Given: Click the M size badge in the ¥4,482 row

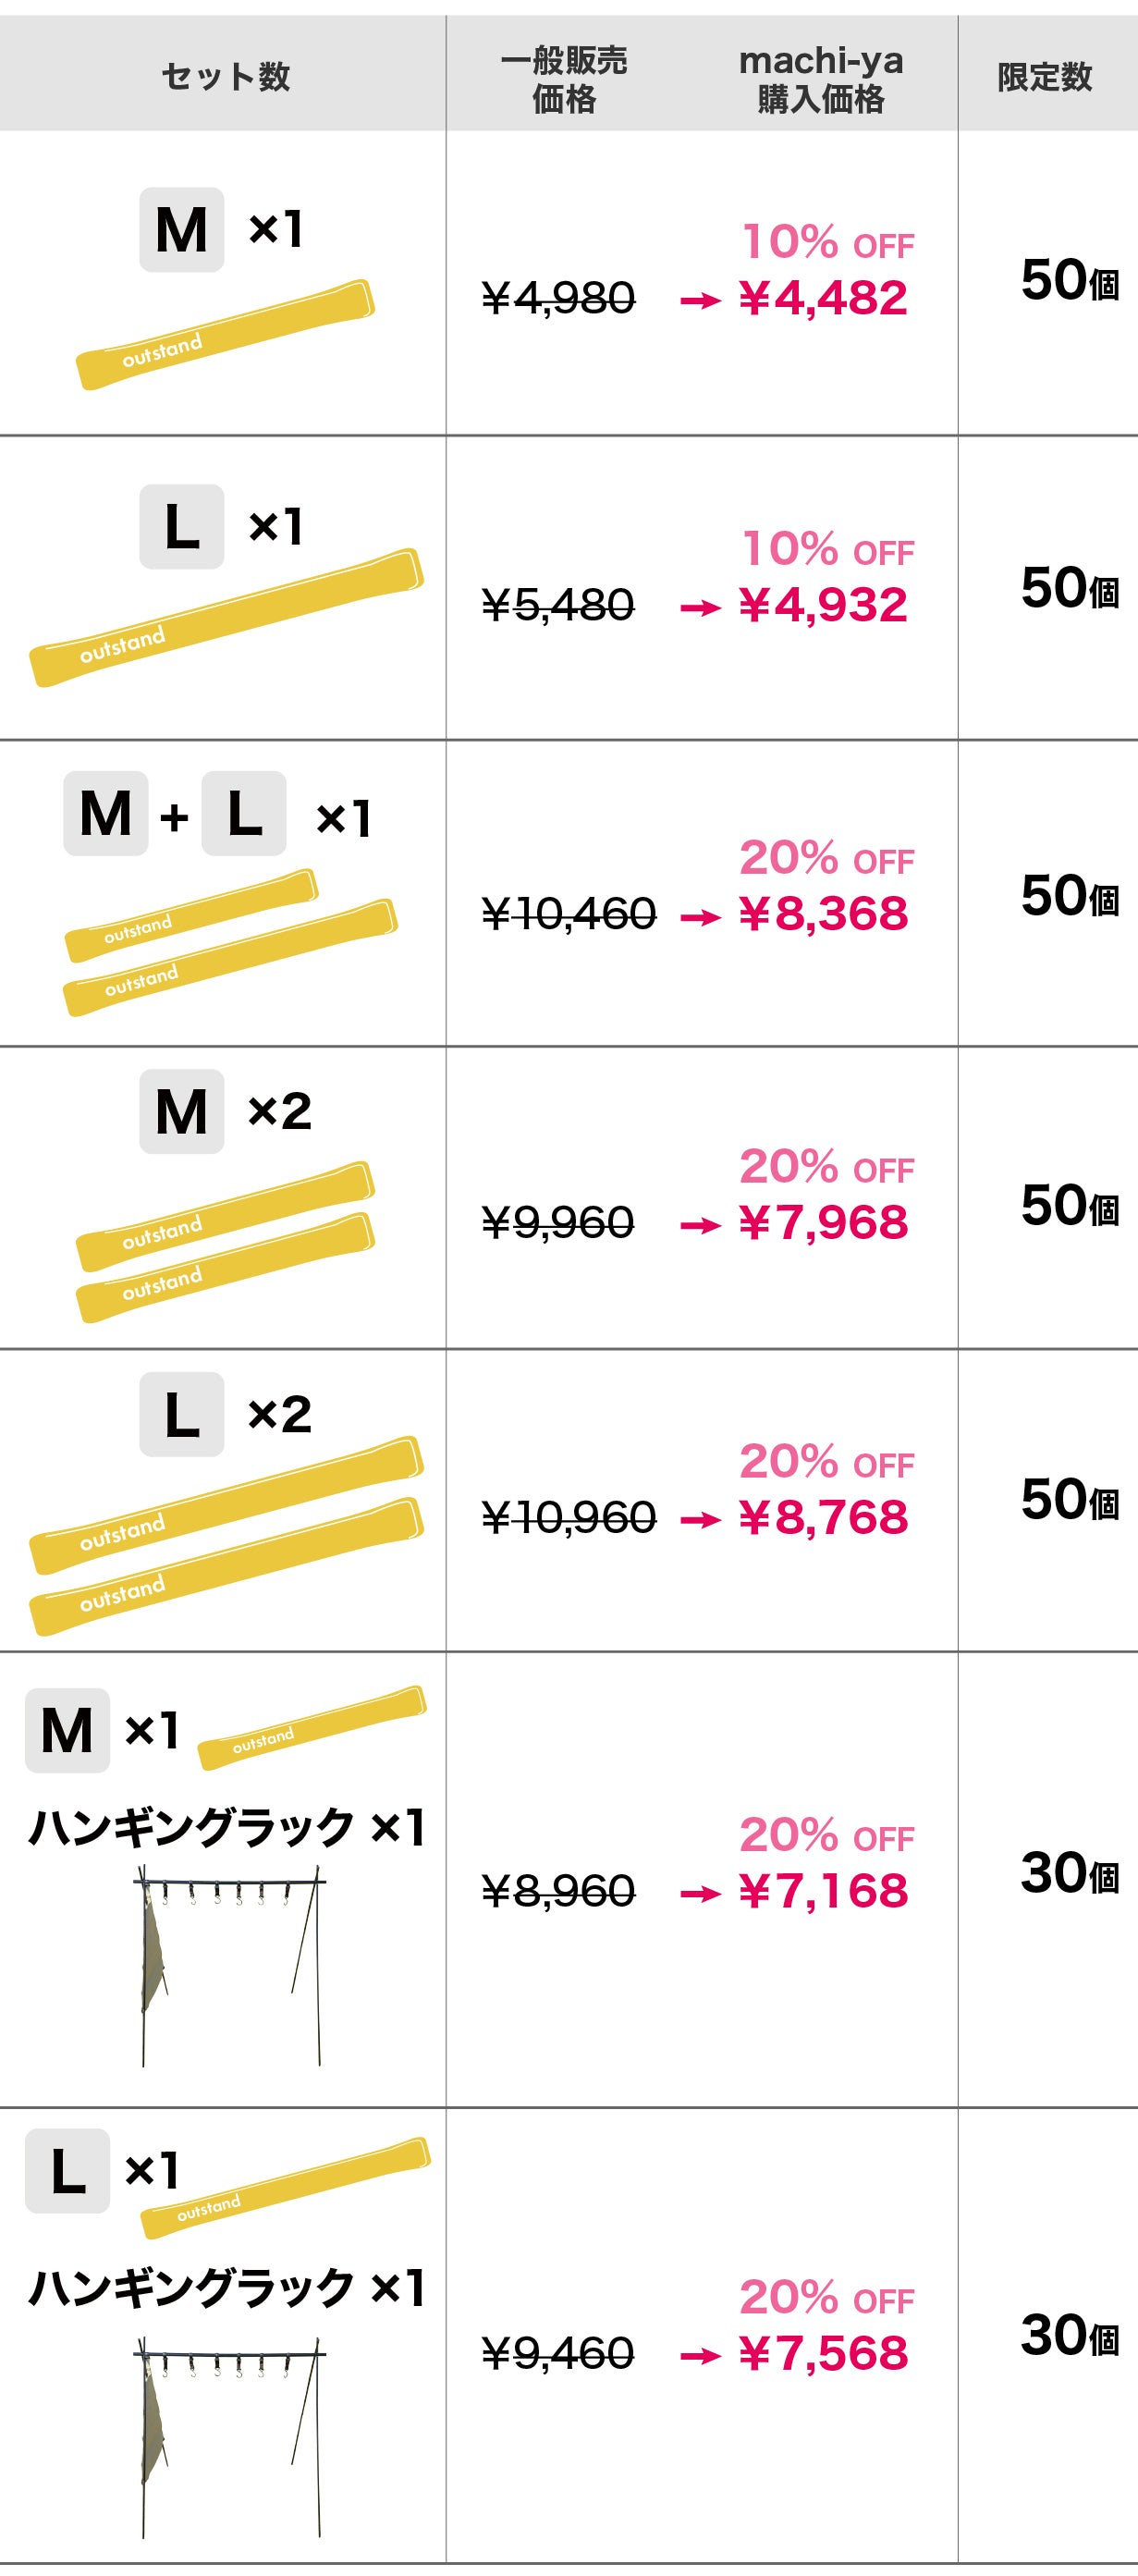Looking at the screenshot, I should [x=181, y=230].
